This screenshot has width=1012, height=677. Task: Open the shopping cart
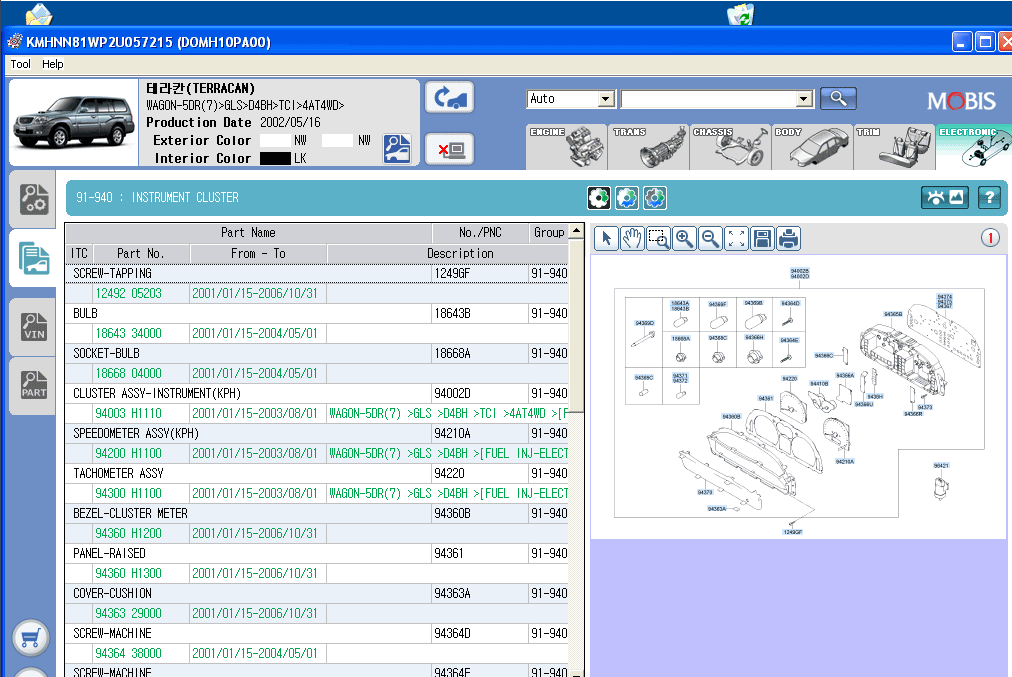coord(32,638)
